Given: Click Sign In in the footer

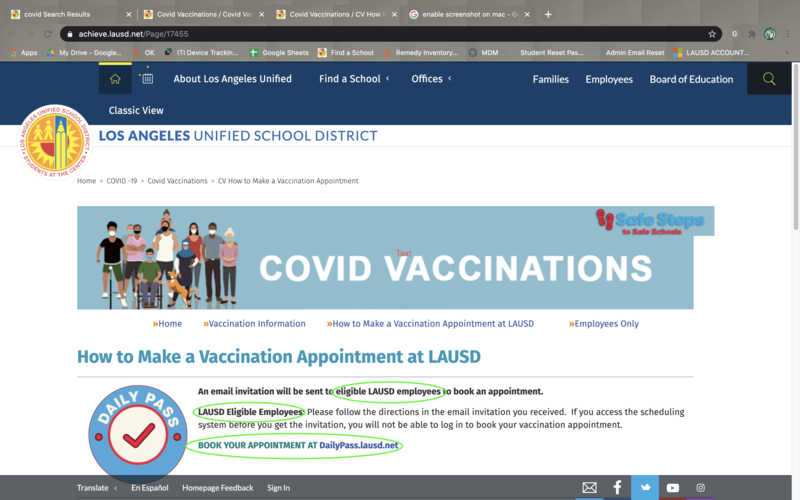Looking at the screenshot, I should [278, 488].
